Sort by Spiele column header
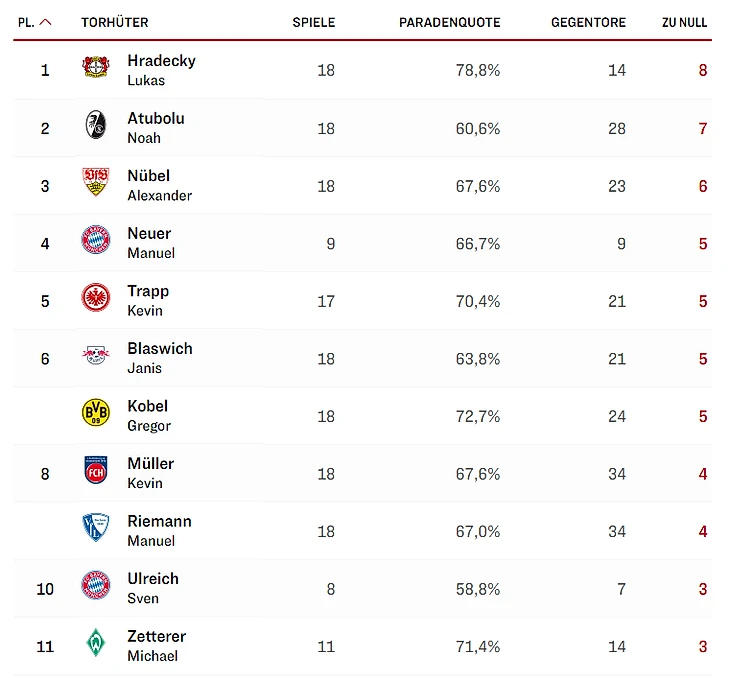The height and width of the screenshot is (678, 730). click(313, 22)
